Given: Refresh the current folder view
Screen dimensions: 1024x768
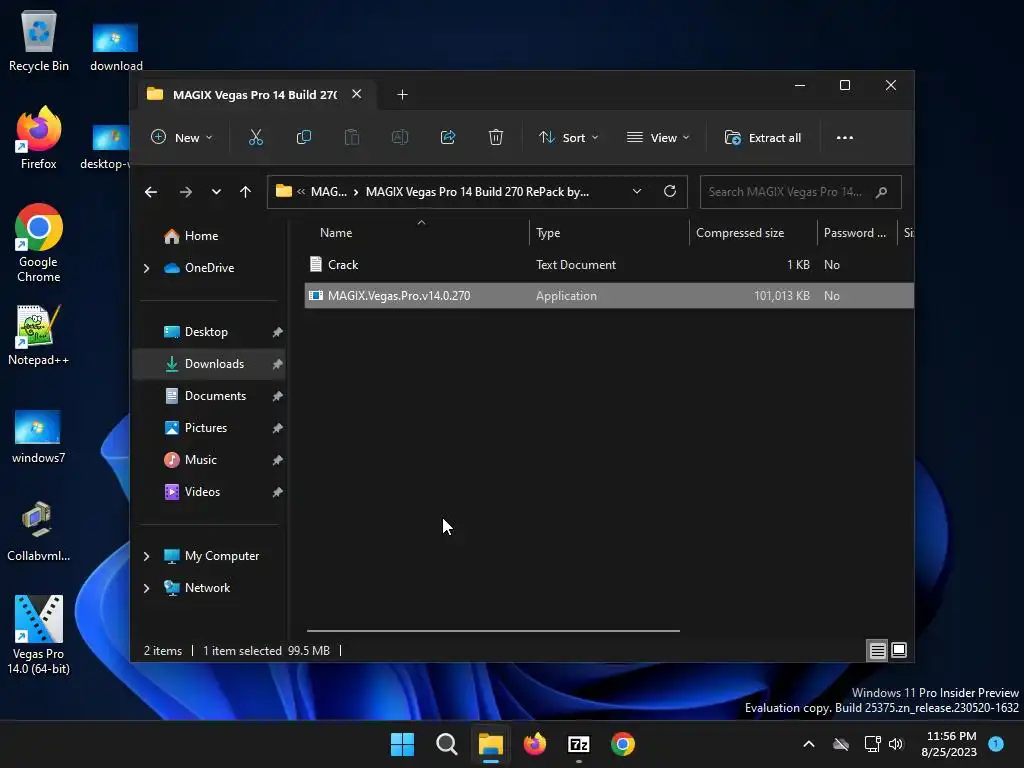Looking at the screenshot, I should (669, 191).
